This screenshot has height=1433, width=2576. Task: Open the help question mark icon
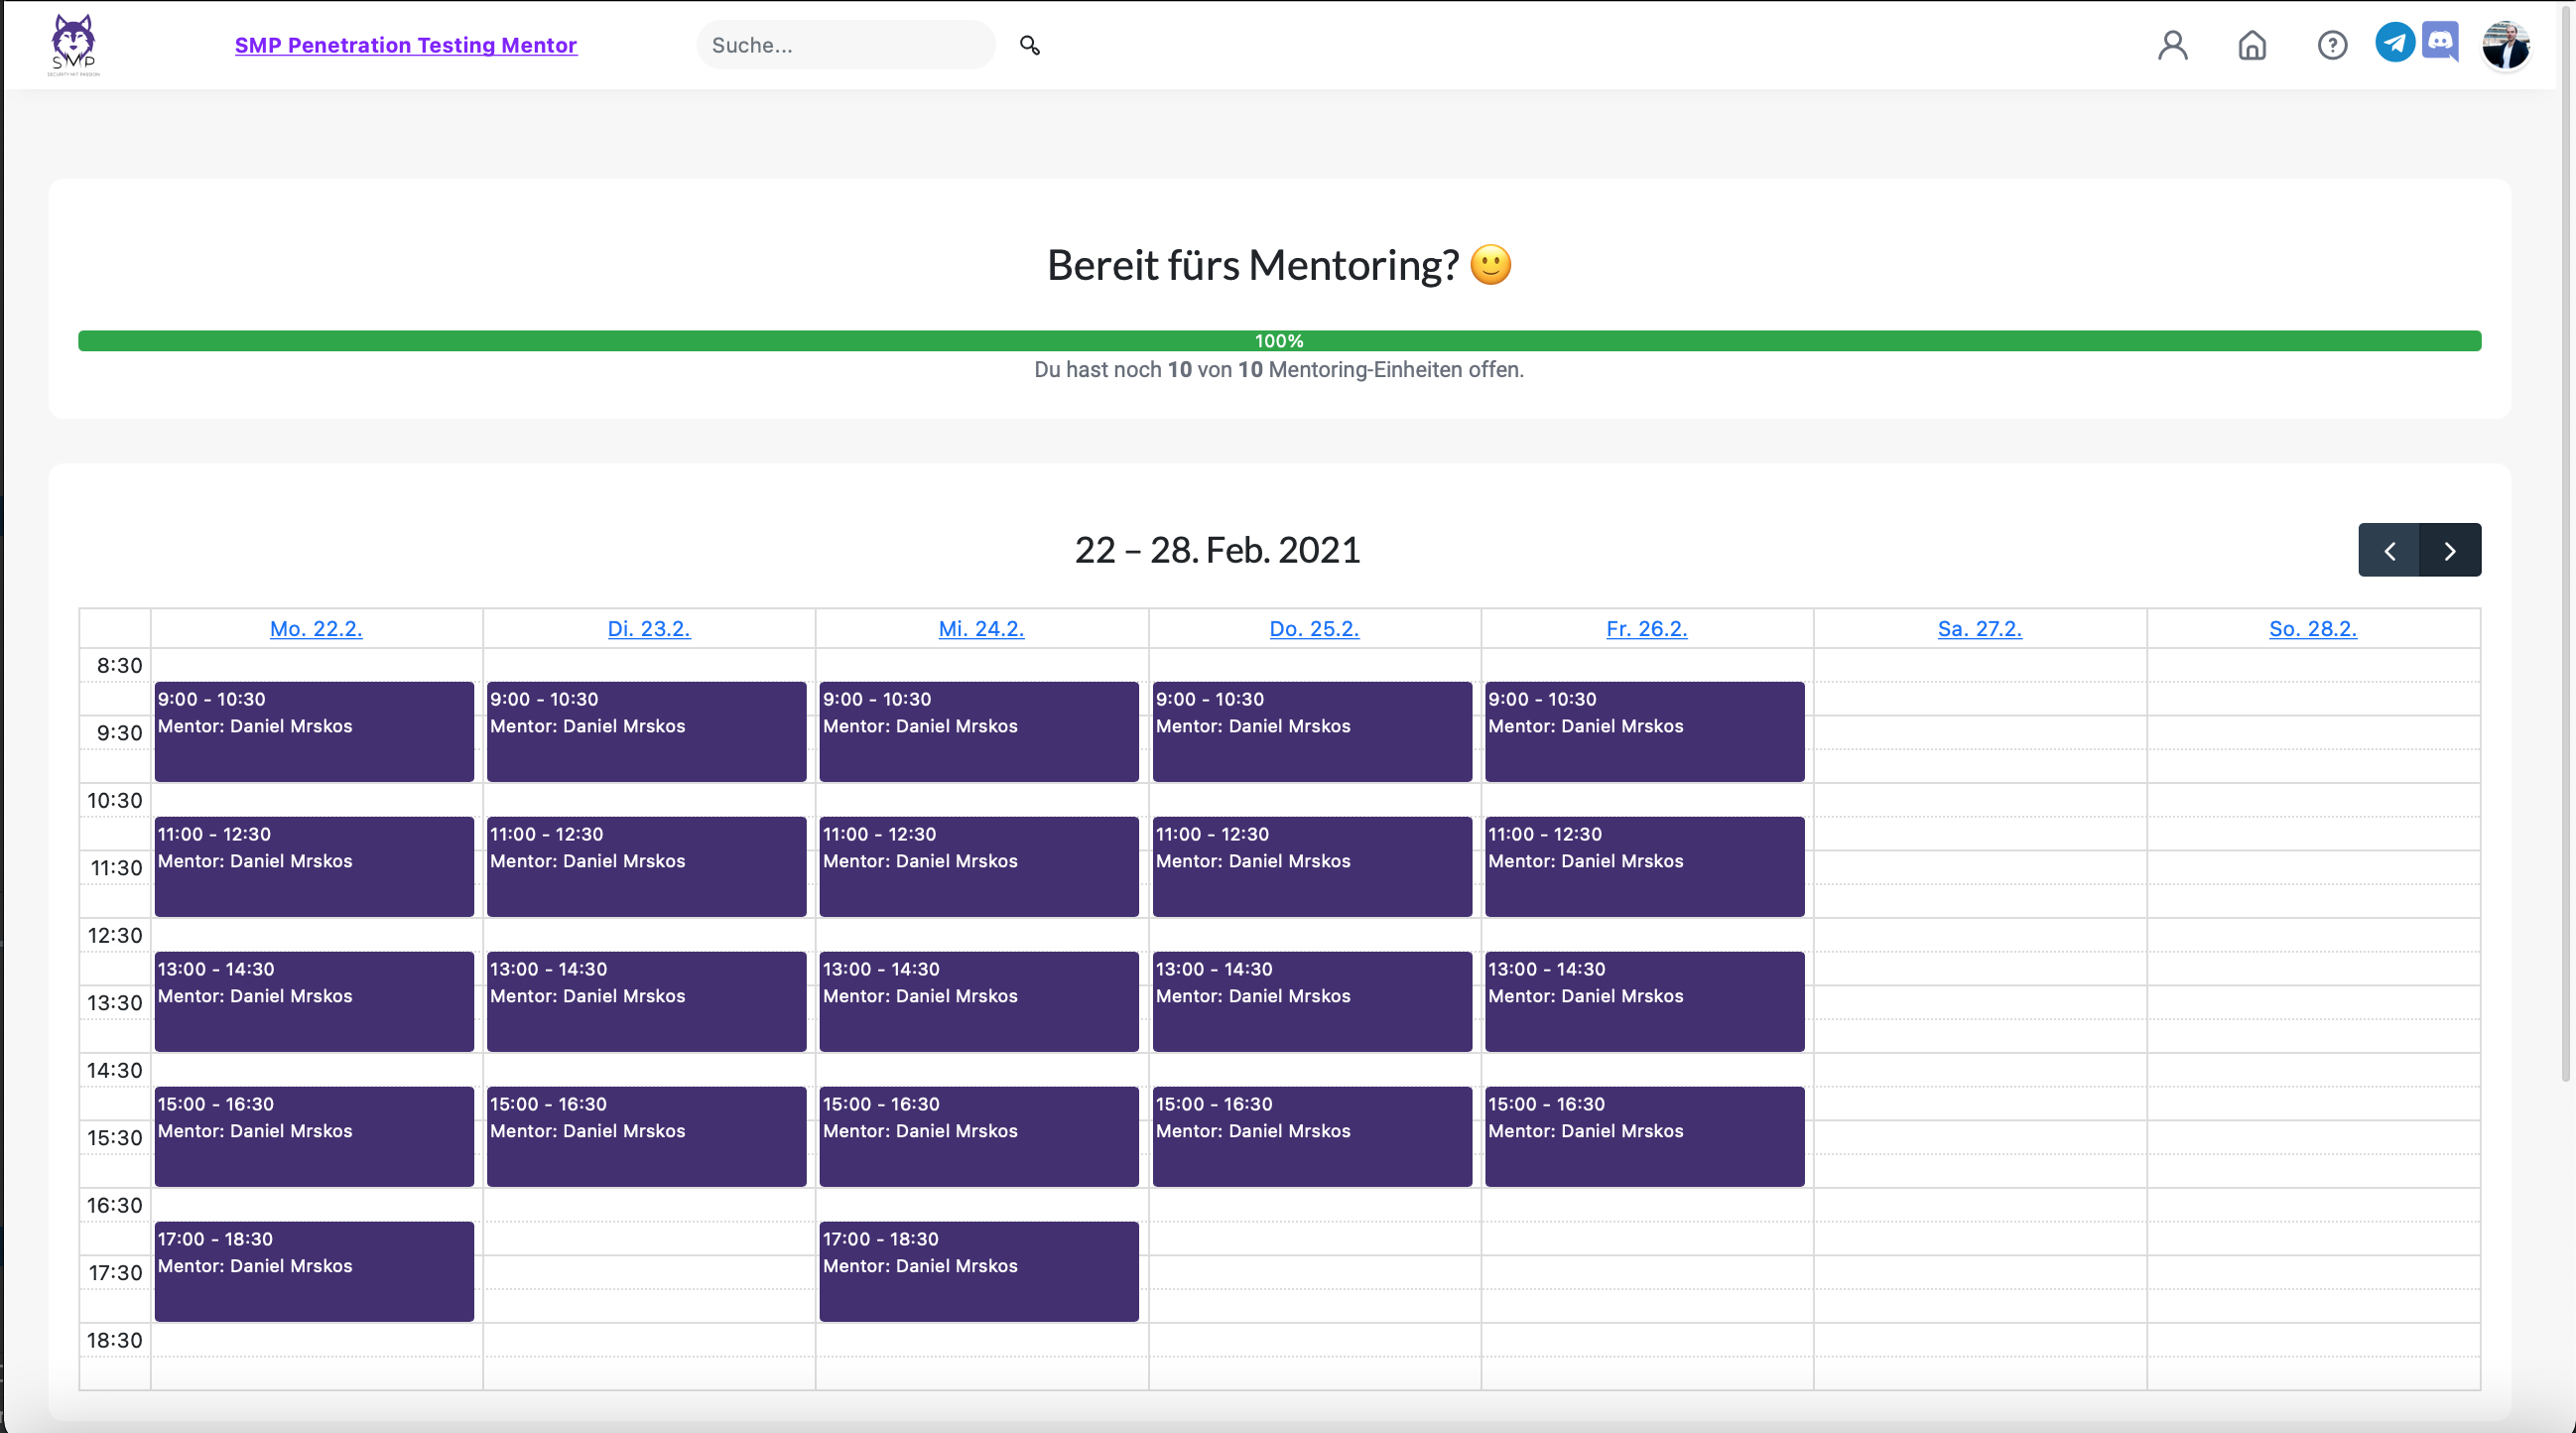pos(2331,45)
